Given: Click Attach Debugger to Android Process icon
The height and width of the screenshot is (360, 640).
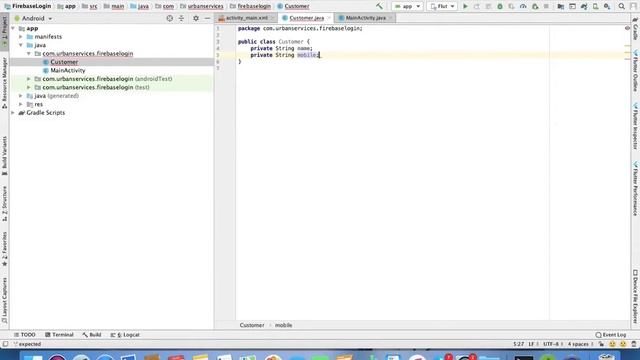Looking at the screenshot, I should pos(535,6).
